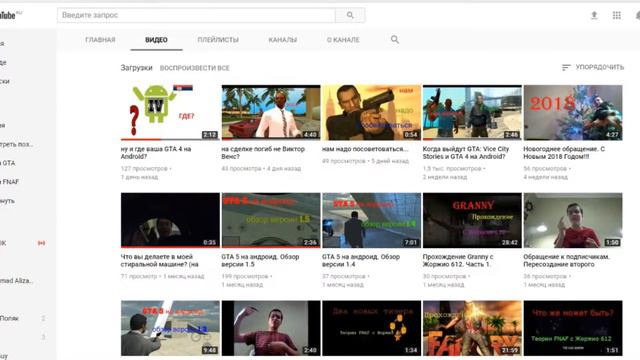Open title 'нам надо посоветоваться...'
The image size is (640, 360).
click(365, 149)
